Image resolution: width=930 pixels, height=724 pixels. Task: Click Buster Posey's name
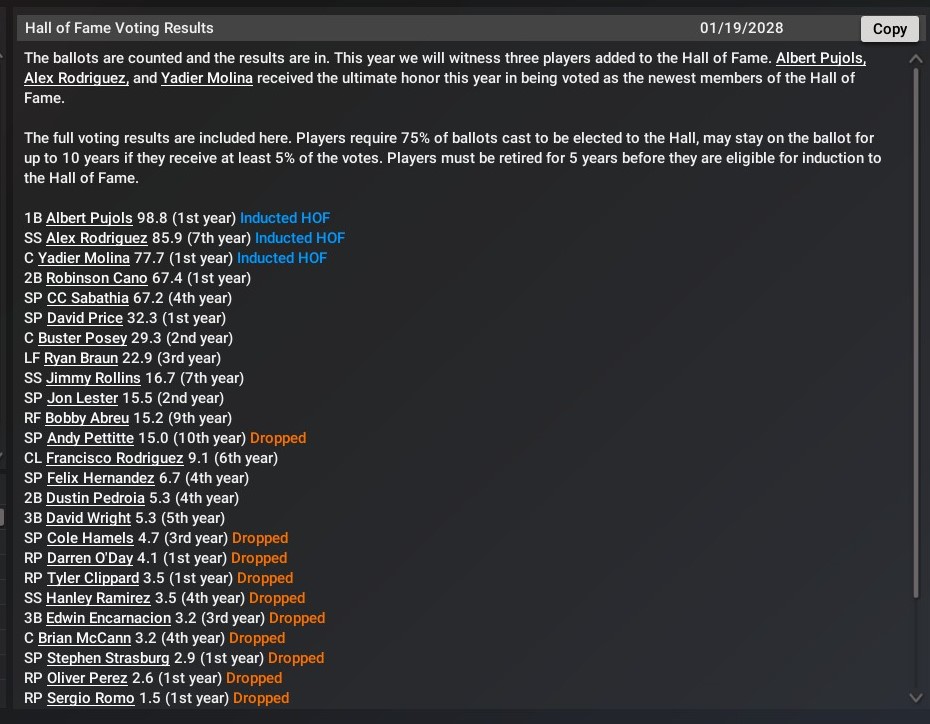tap(82, 338)
